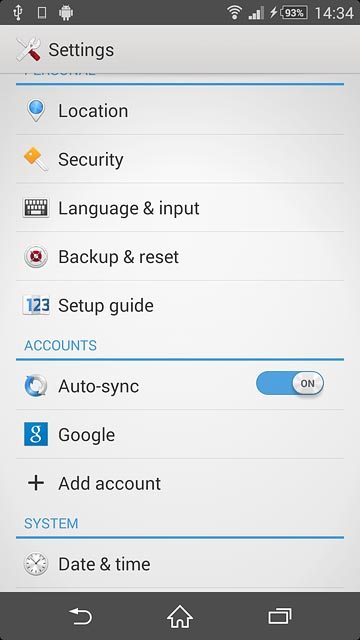The height and width of the screenshot is (640, 360).
Task: Open the Google account entry
Action: point(180,434)
